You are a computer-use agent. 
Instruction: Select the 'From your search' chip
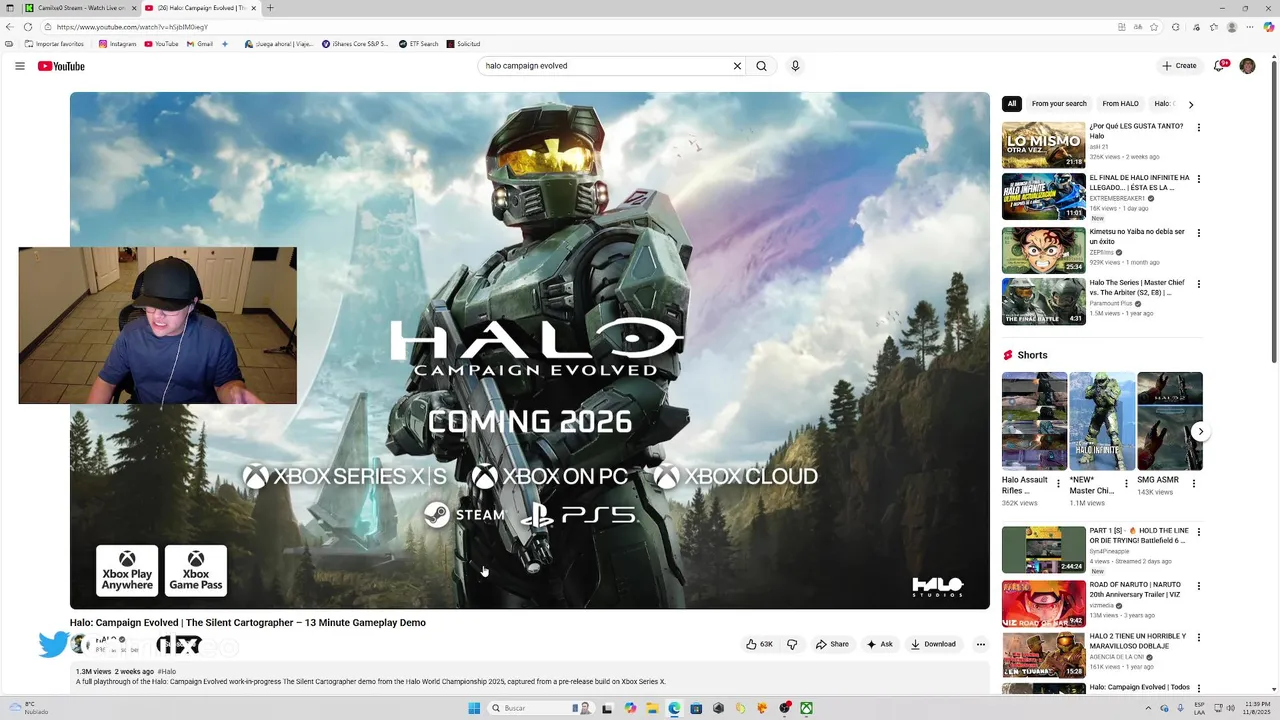pos(1059,104)
